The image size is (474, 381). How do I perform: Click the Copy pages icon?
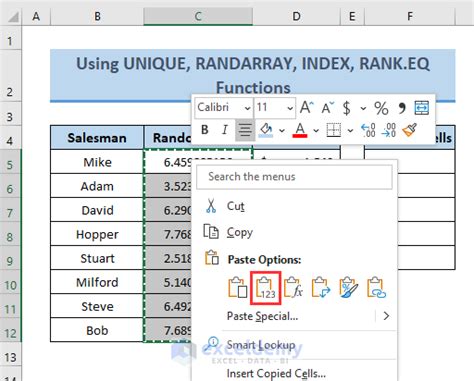point(211,232)
